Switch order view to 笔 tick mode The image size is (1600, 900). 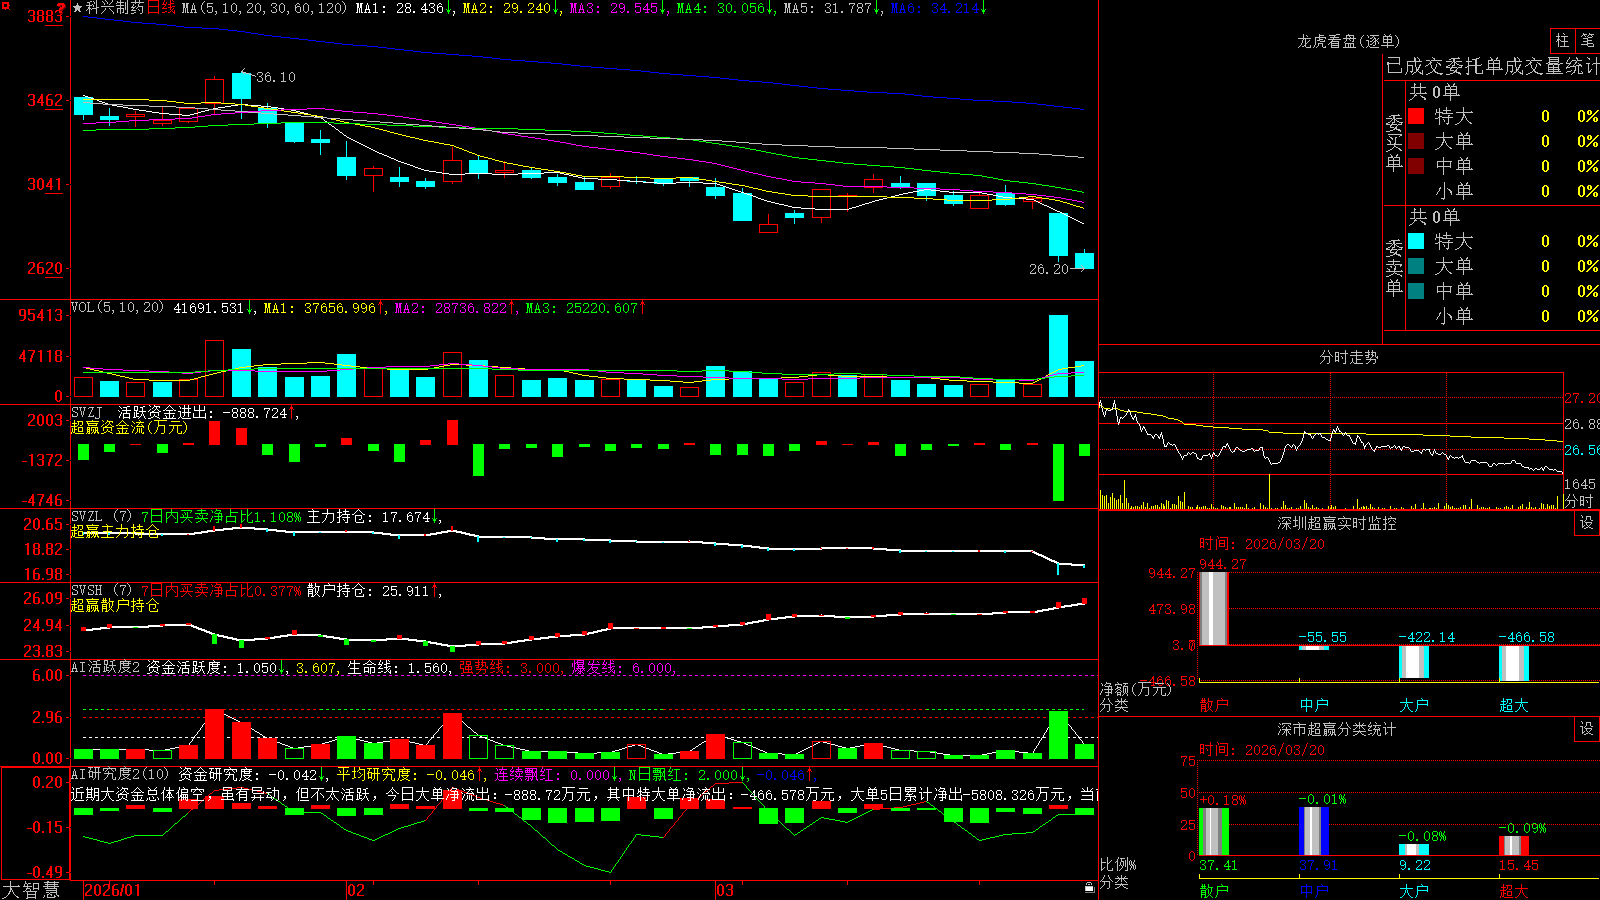[1587, 40]
